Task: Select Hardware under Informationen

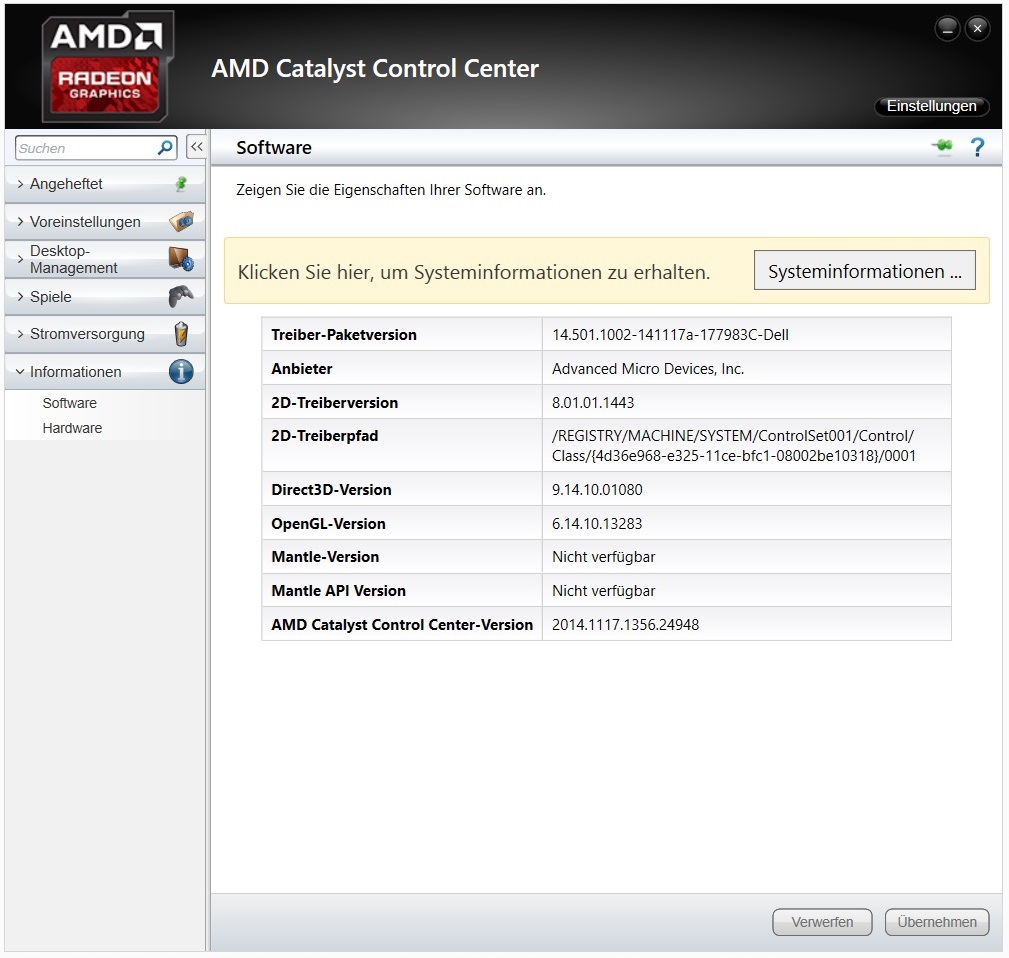Action: point(72,428)
